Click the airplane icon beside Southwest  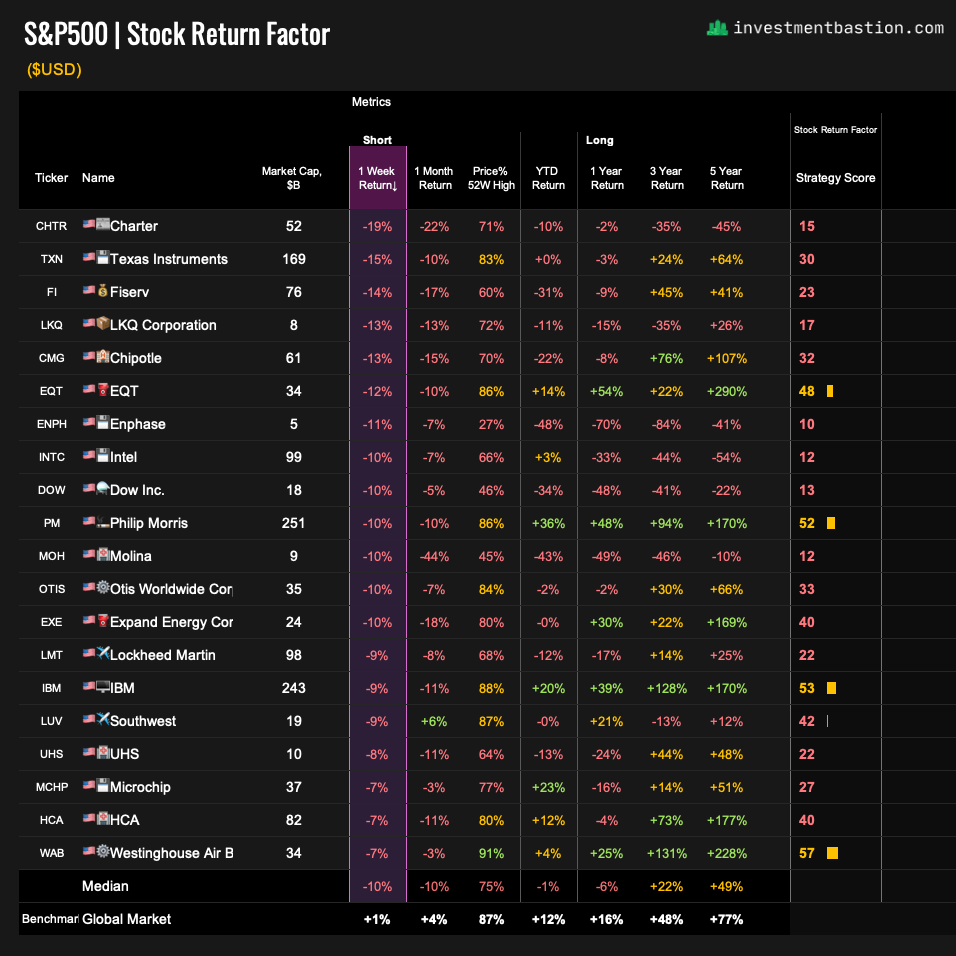[103, 719]
